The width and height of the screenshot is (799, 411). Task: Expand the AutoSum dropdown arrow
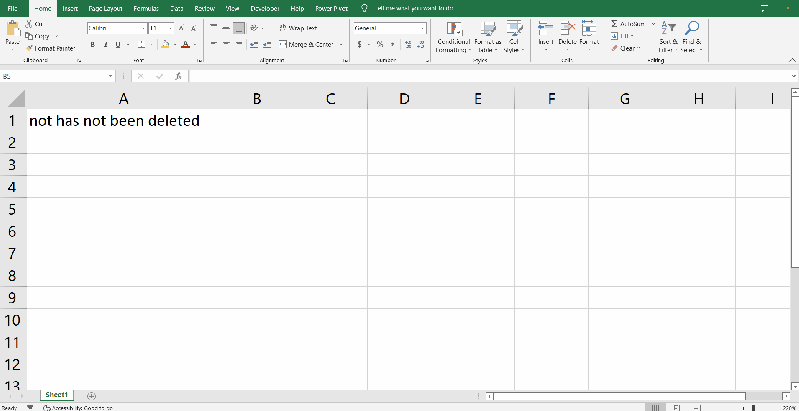(654, 24)
